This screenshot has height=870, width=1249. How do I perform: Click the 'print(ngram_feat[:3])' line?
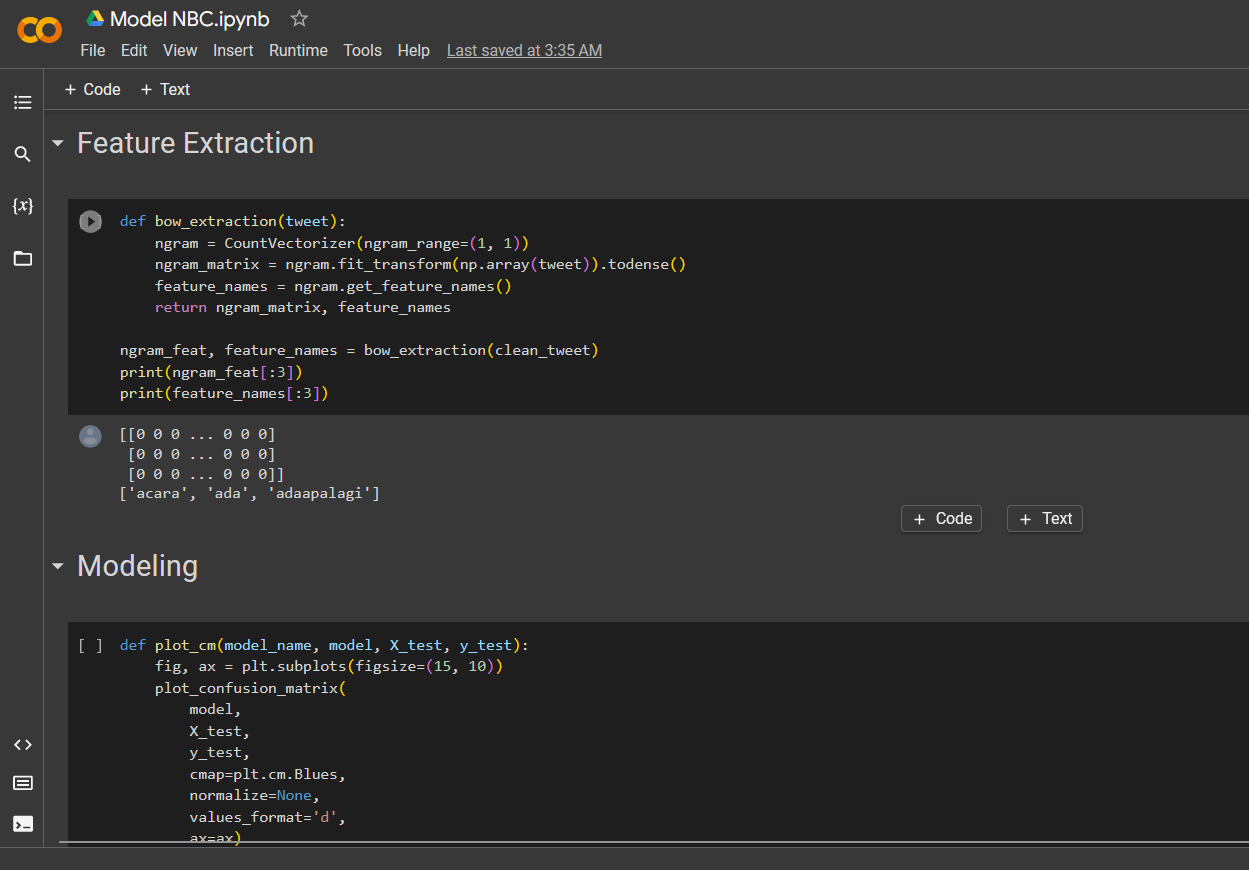tap(211, 372)
